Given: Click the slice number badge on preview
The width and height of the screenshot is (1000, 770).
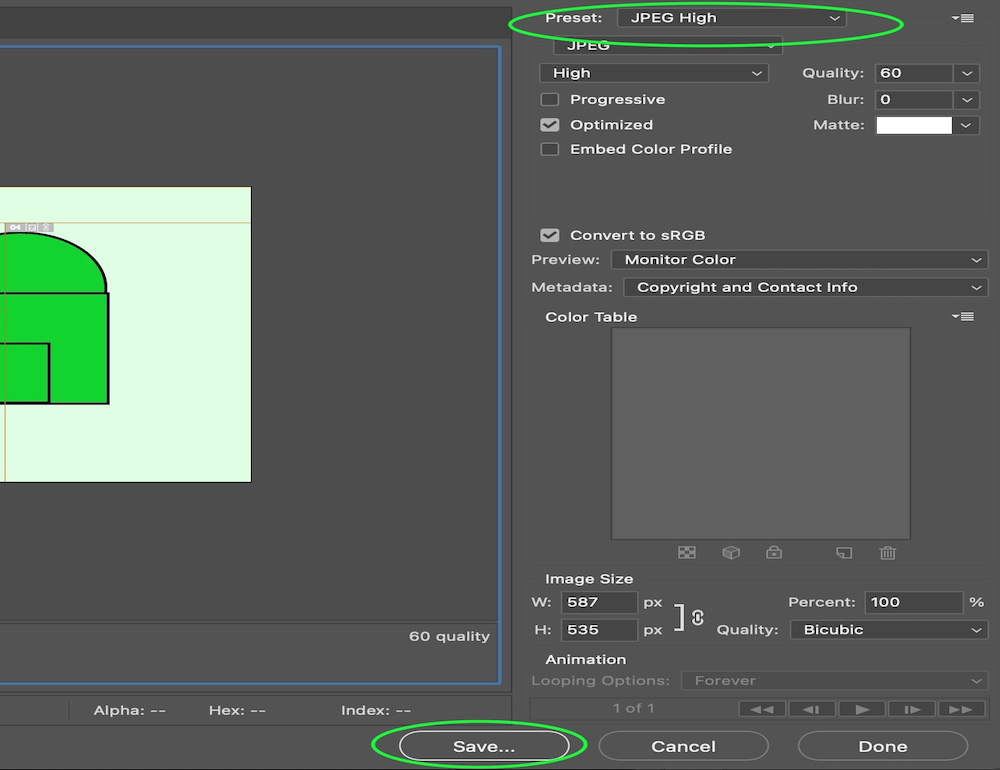Looking at the screenshot, I should coord(15,227).
